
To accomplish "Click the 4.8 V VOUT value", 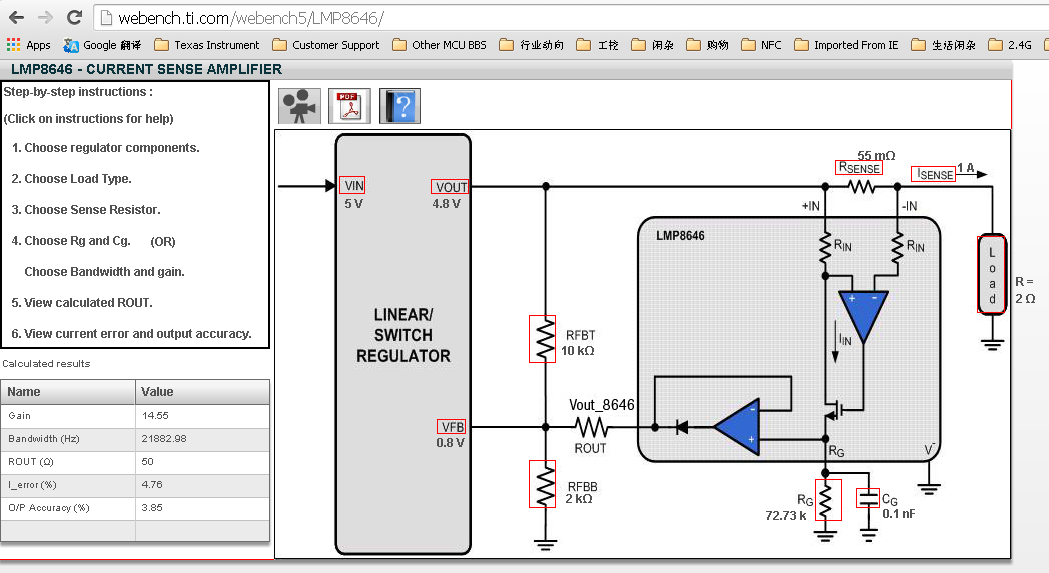I will click(x=446, y=203).
